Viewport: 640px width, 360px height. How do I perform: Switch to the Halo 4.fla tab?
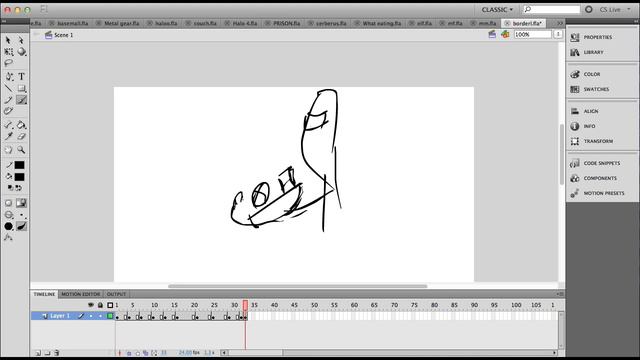tap(245, 23)
